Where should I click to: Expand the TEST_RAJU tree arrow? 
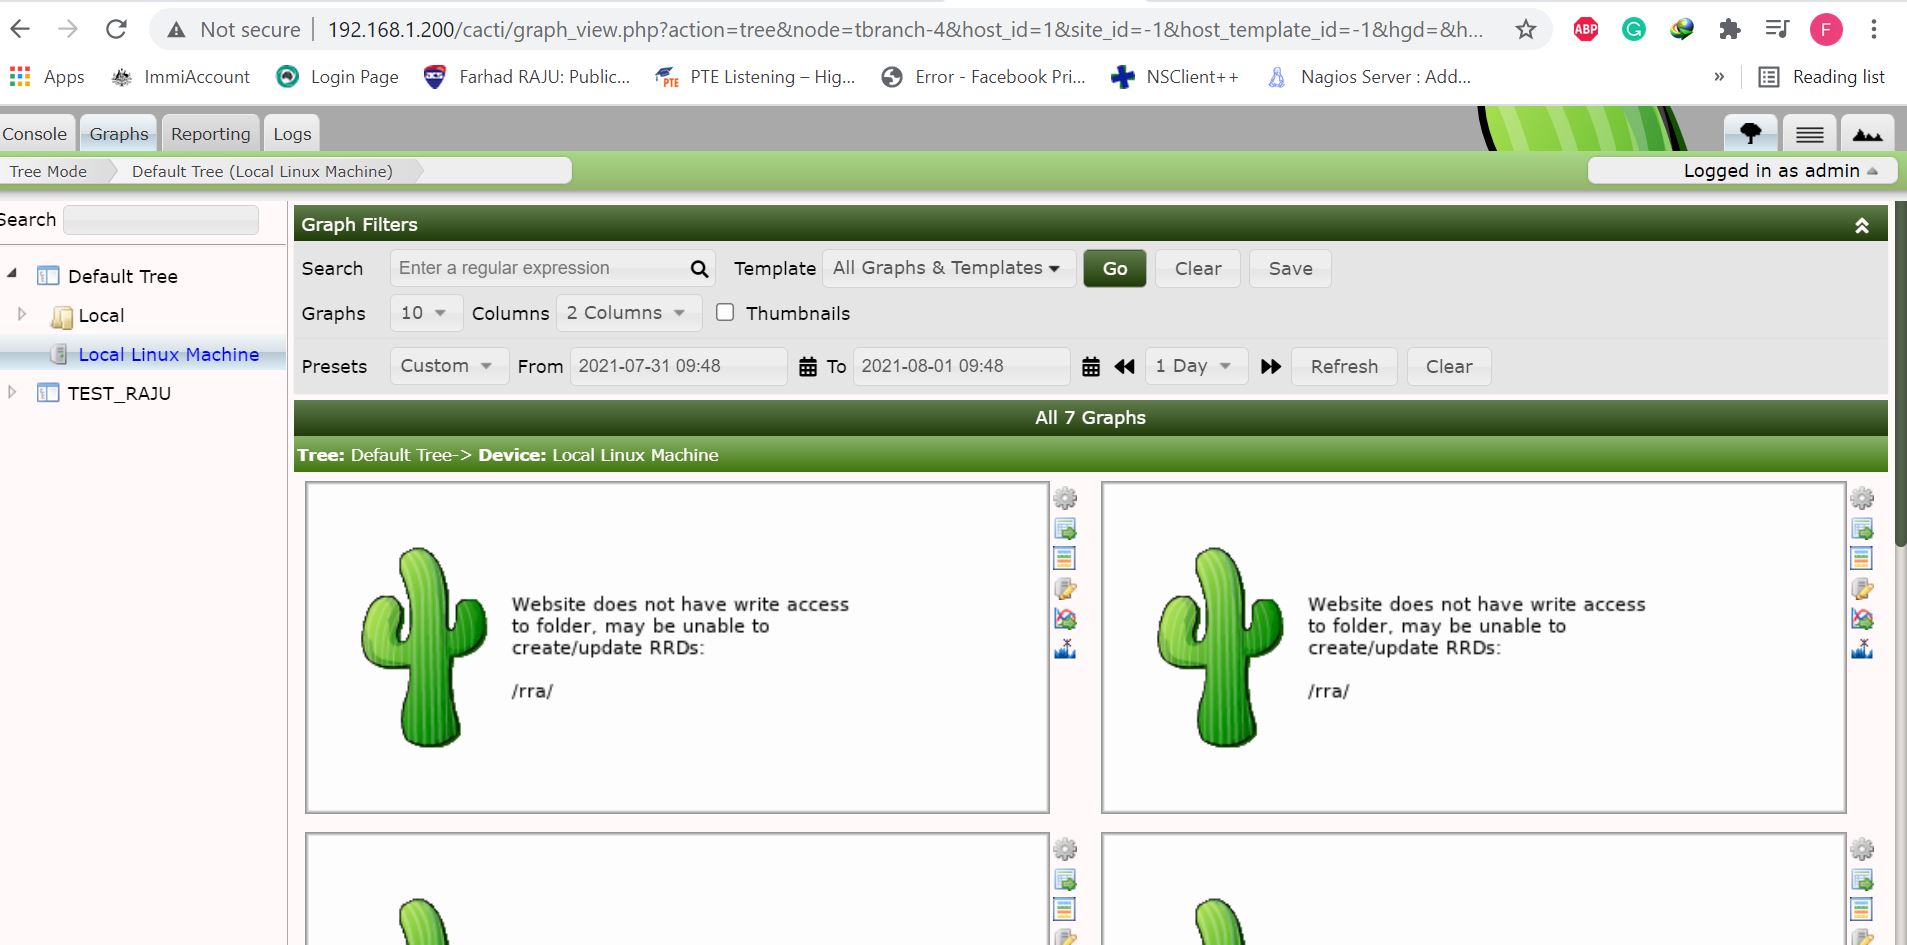(x=12, y=392)
